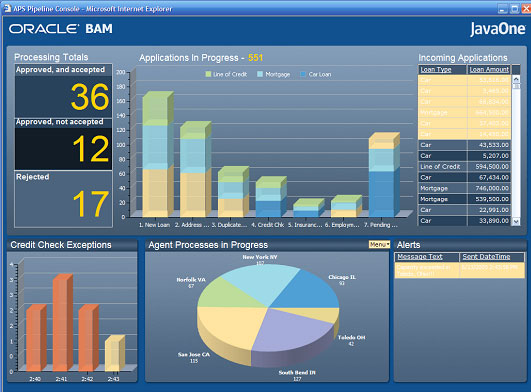The height and width of the screenshot is (392, 531).
Task: Click the Approved, not accepted value 12
Action: 91,149
